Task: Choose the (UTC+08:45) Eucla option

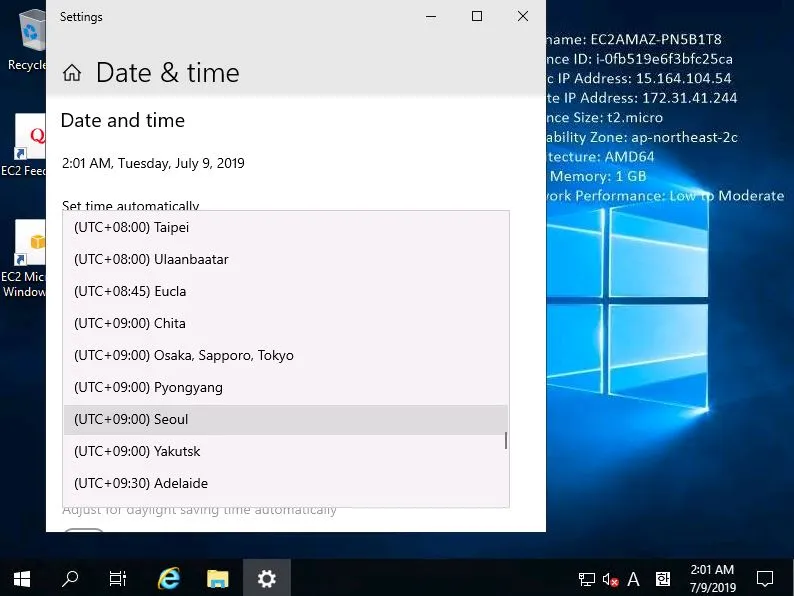Action: click(285, 291)
